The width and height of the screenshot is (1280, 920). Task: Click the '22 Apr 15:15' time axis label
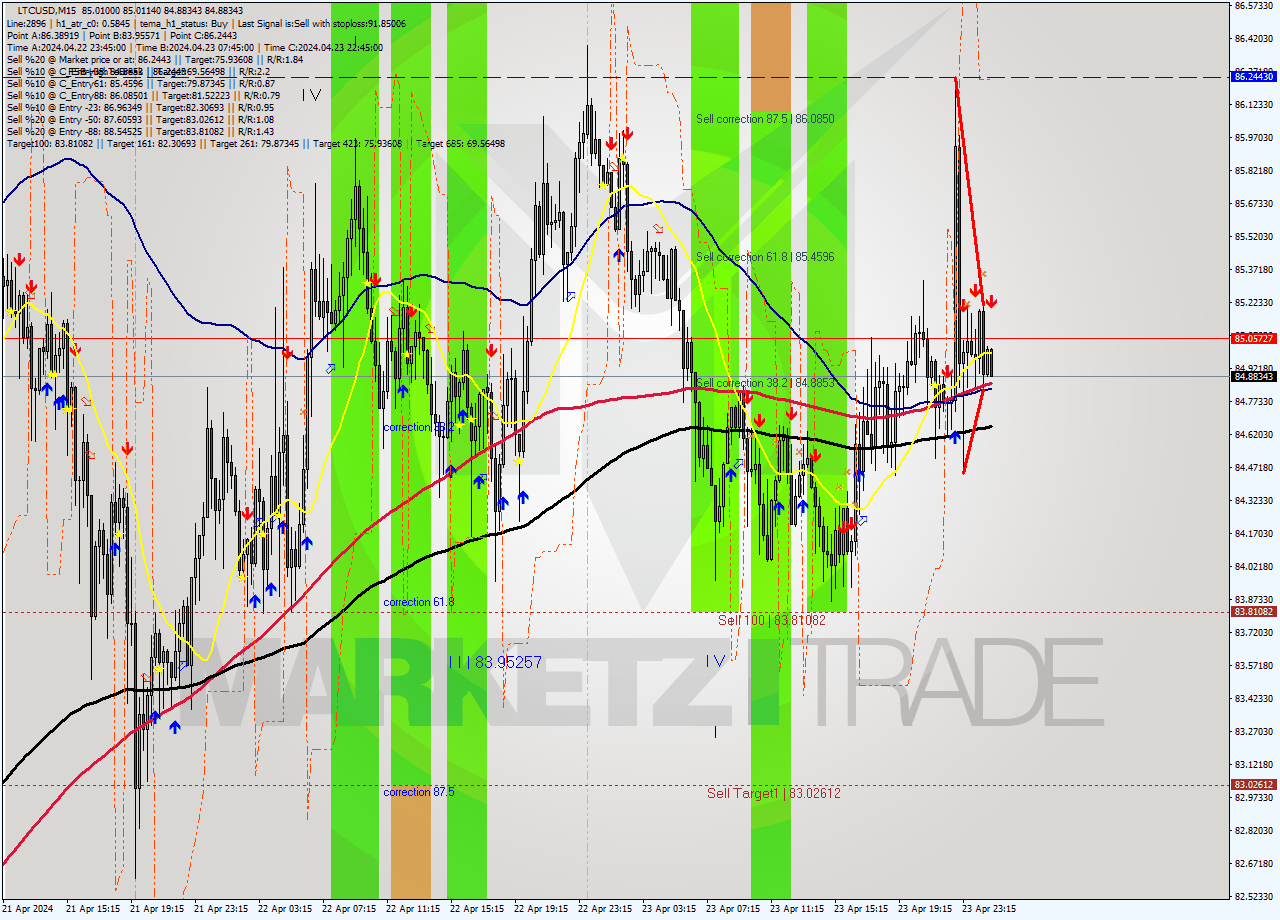tap(477, 909)
